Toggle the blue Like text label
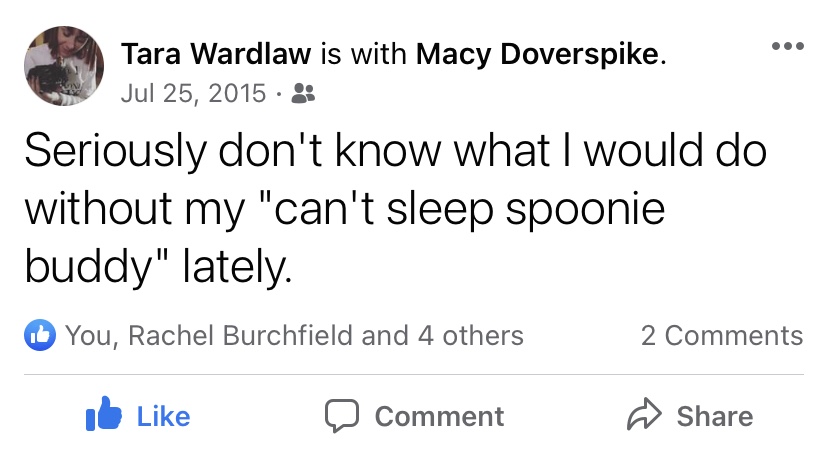 163,416
